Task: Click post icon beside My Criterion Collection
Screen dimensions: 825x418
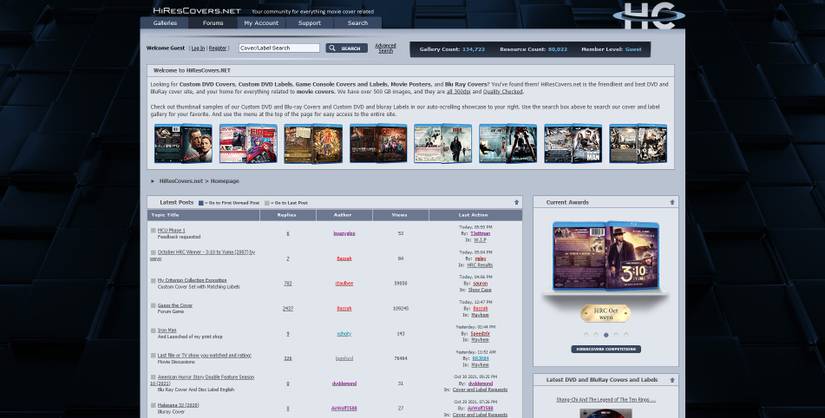Action: [x=153, y=281]
